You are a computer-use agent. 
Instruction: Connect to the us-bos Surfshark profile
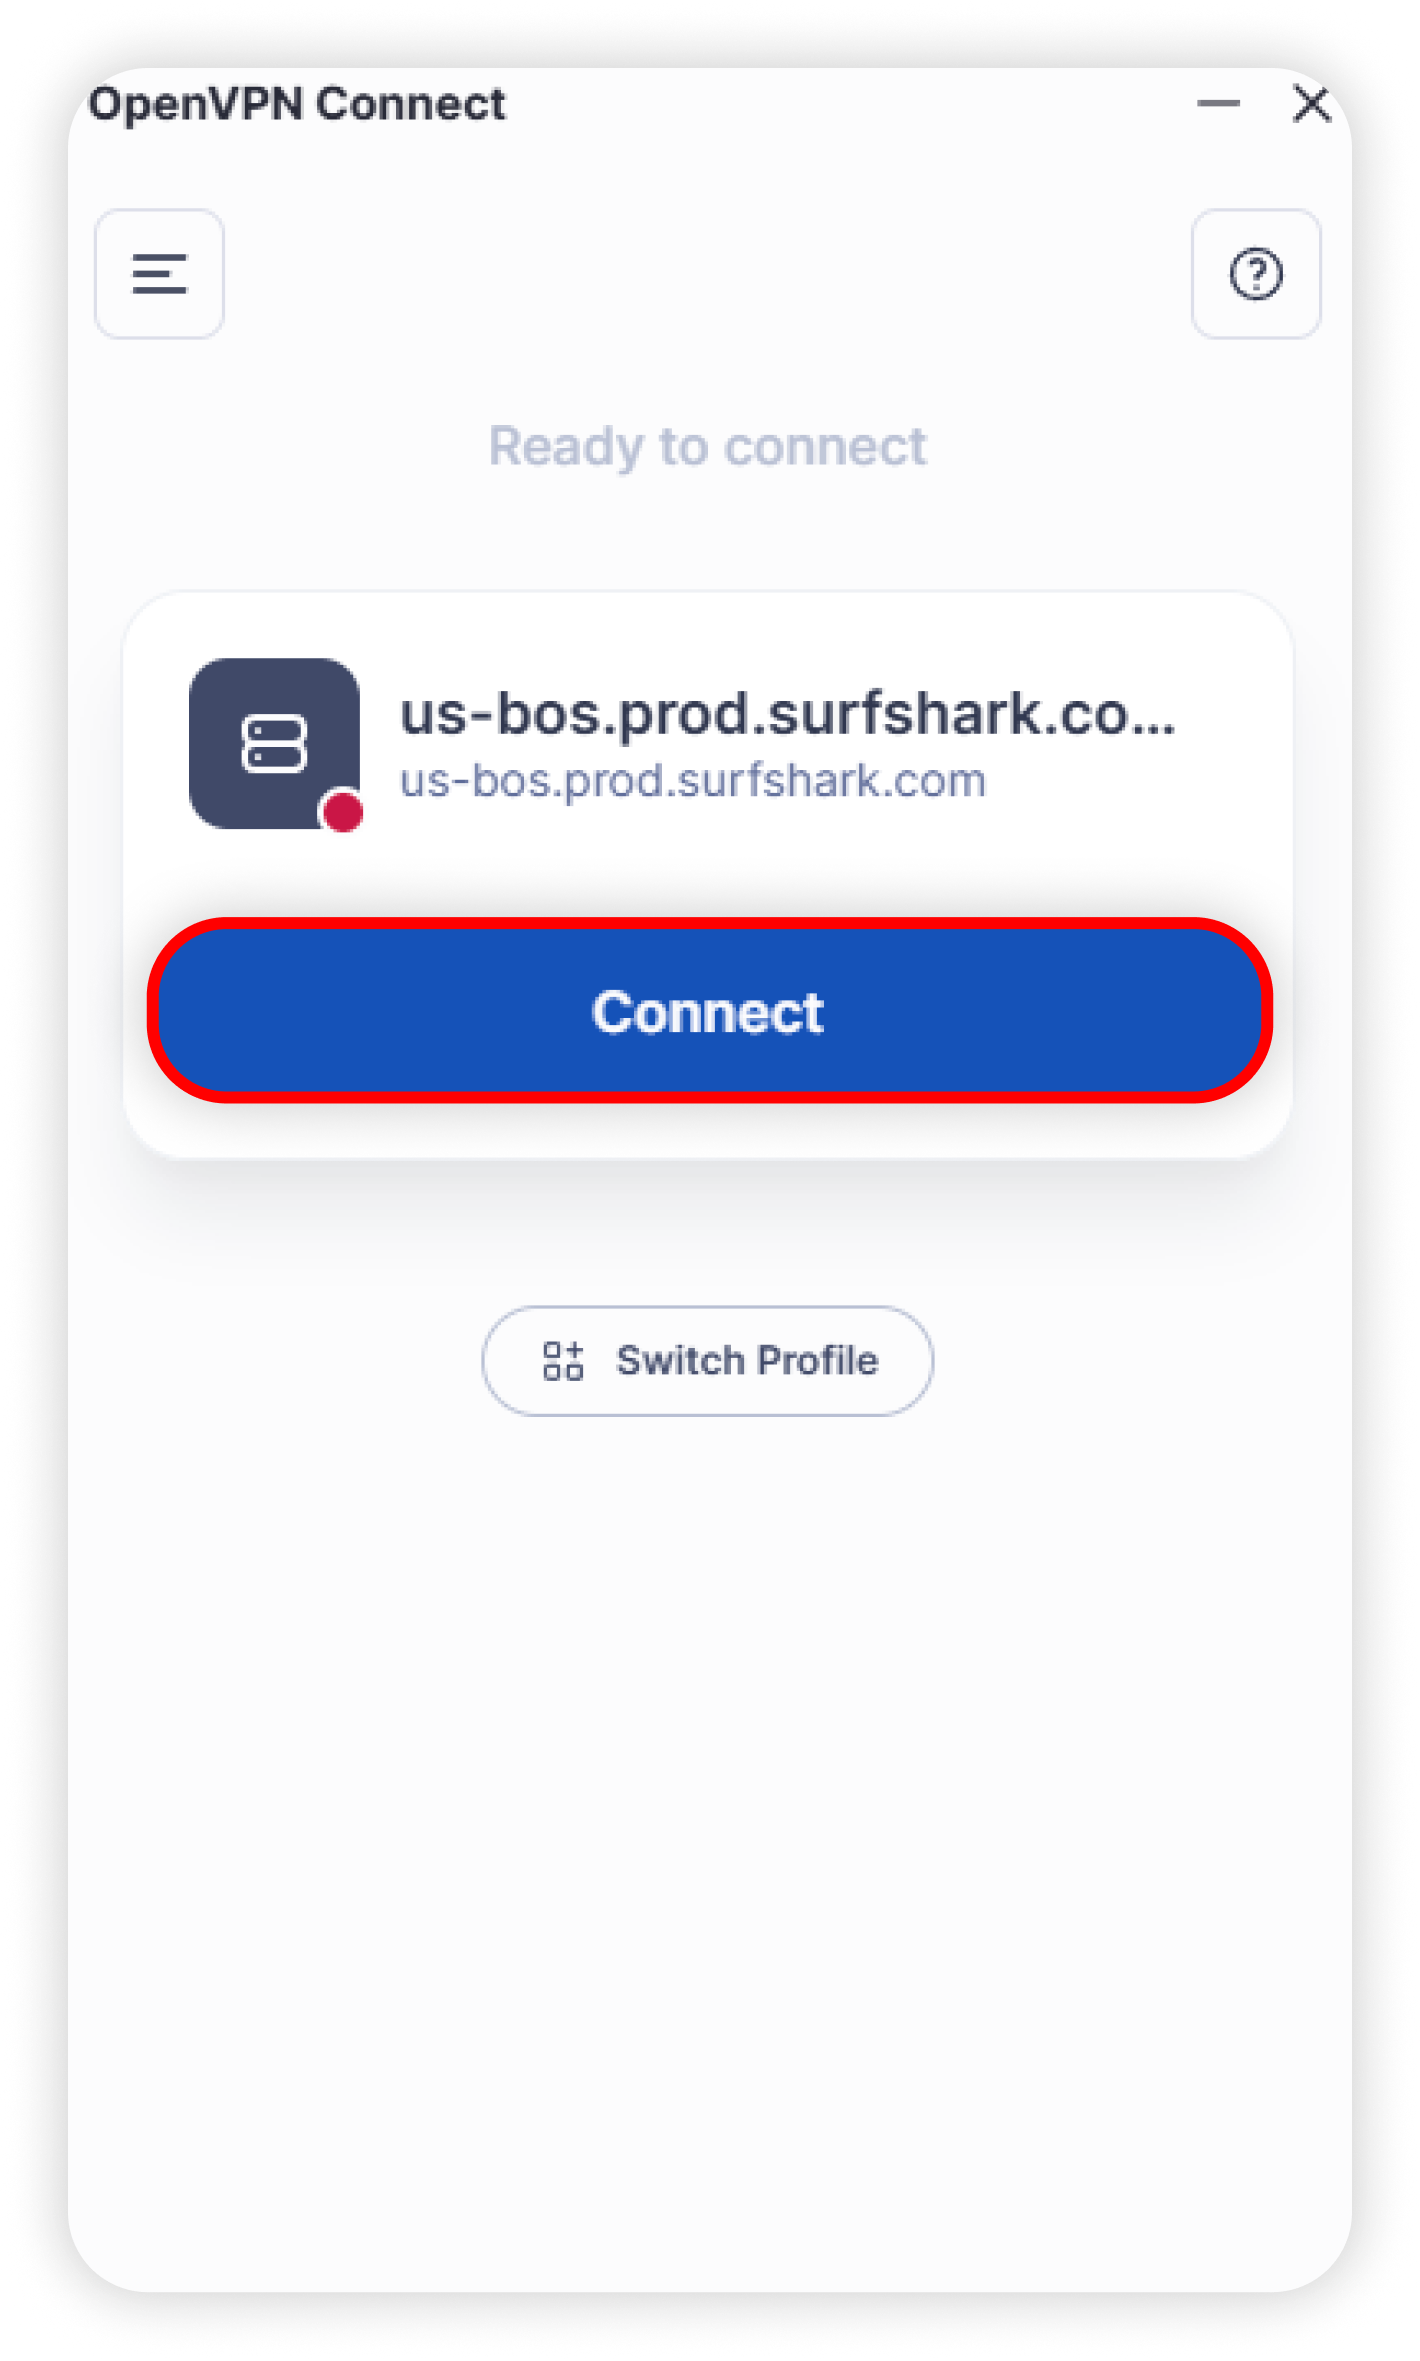point(710,1011)
